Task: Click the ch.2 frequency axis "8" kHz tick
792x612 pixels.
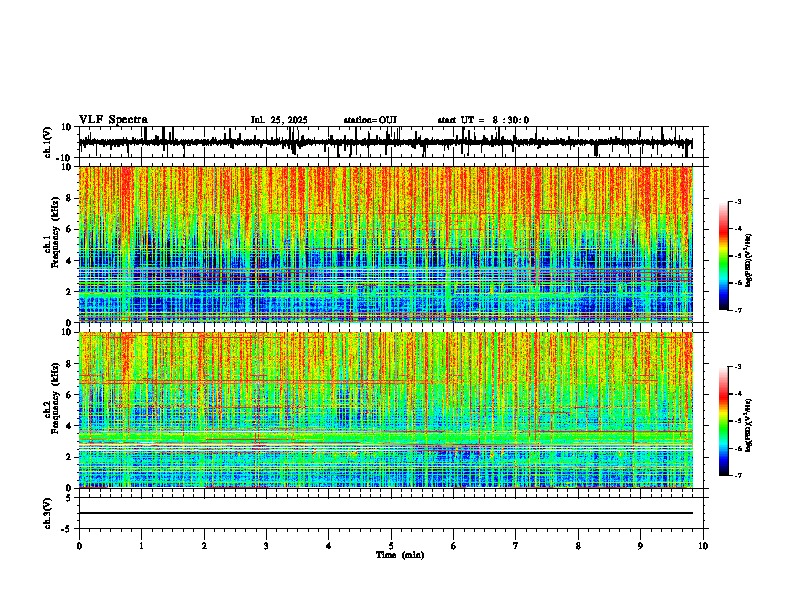Action: [x=70, y=364]
